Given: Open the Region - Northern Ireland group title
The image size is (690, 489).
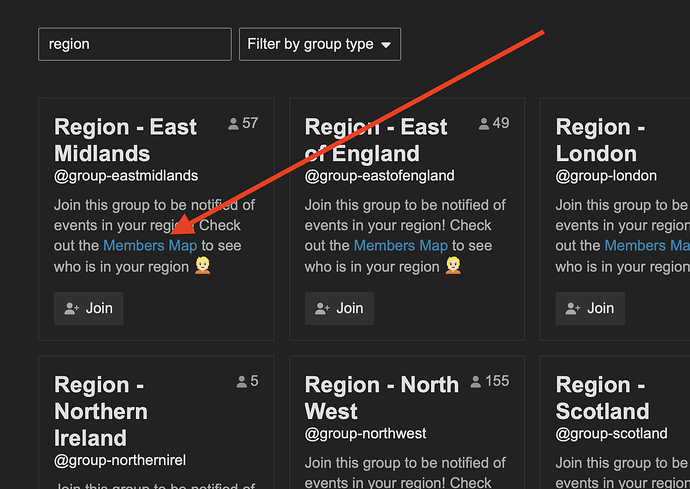Looking at the screenshot, I should [101, 411].
